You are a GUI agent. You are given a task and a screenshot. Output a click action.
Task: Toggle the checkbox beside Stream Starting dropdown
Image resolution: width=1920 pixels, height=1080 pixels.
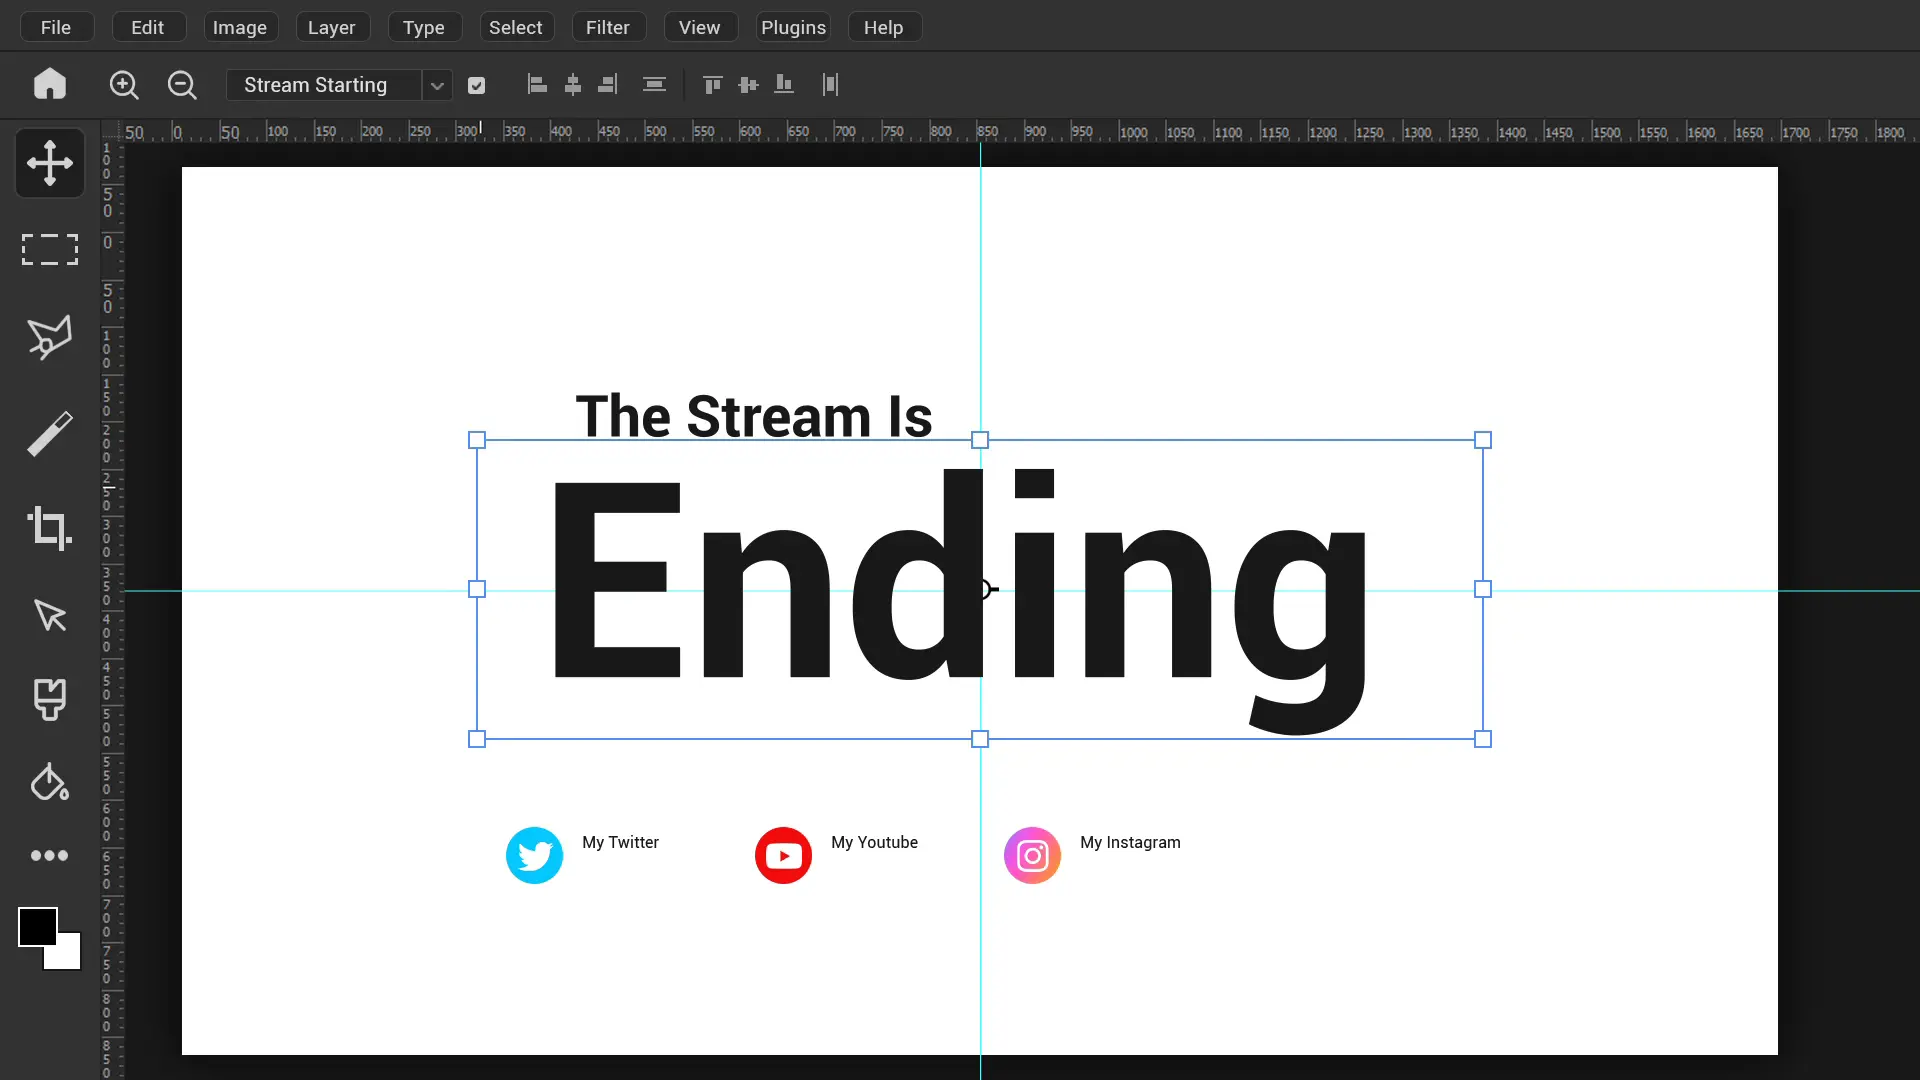point(477,86)
